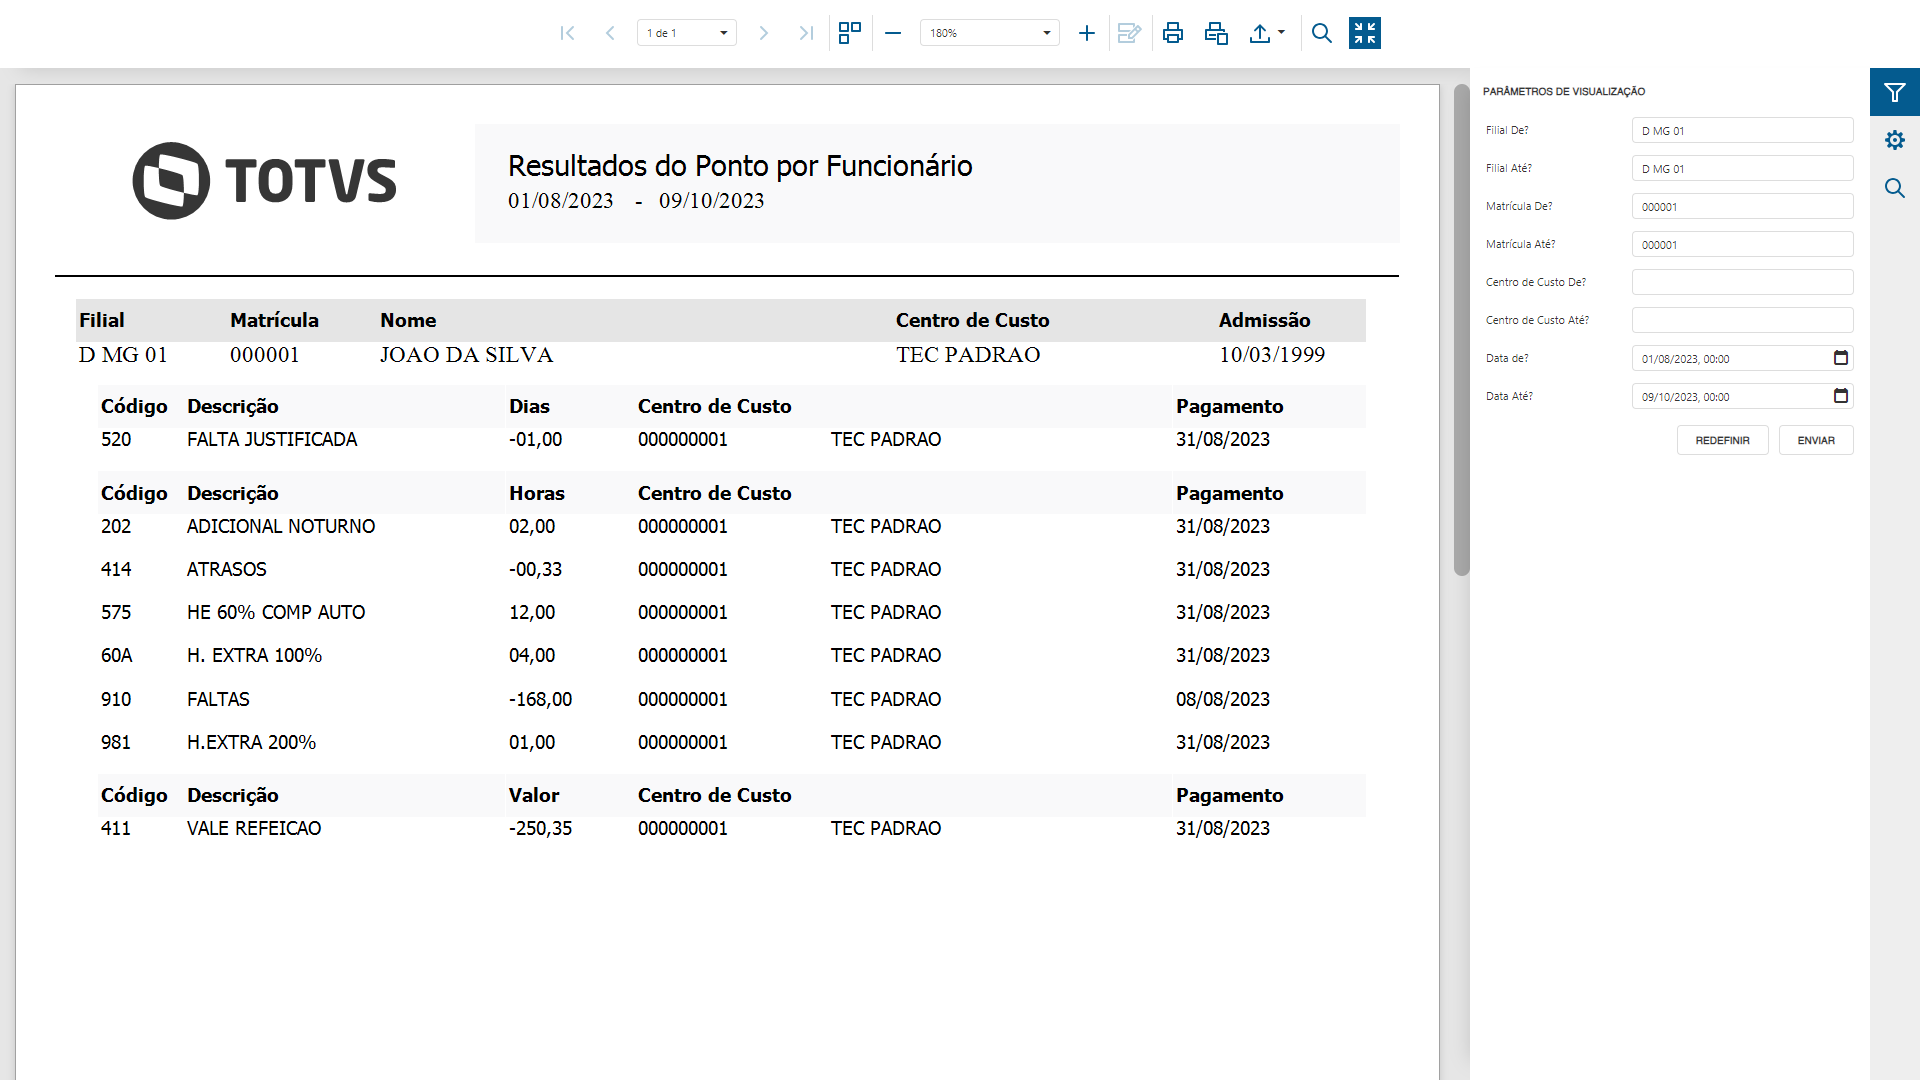Open the page selector dropdown
1920x1080 pixels.
point(723,32)
